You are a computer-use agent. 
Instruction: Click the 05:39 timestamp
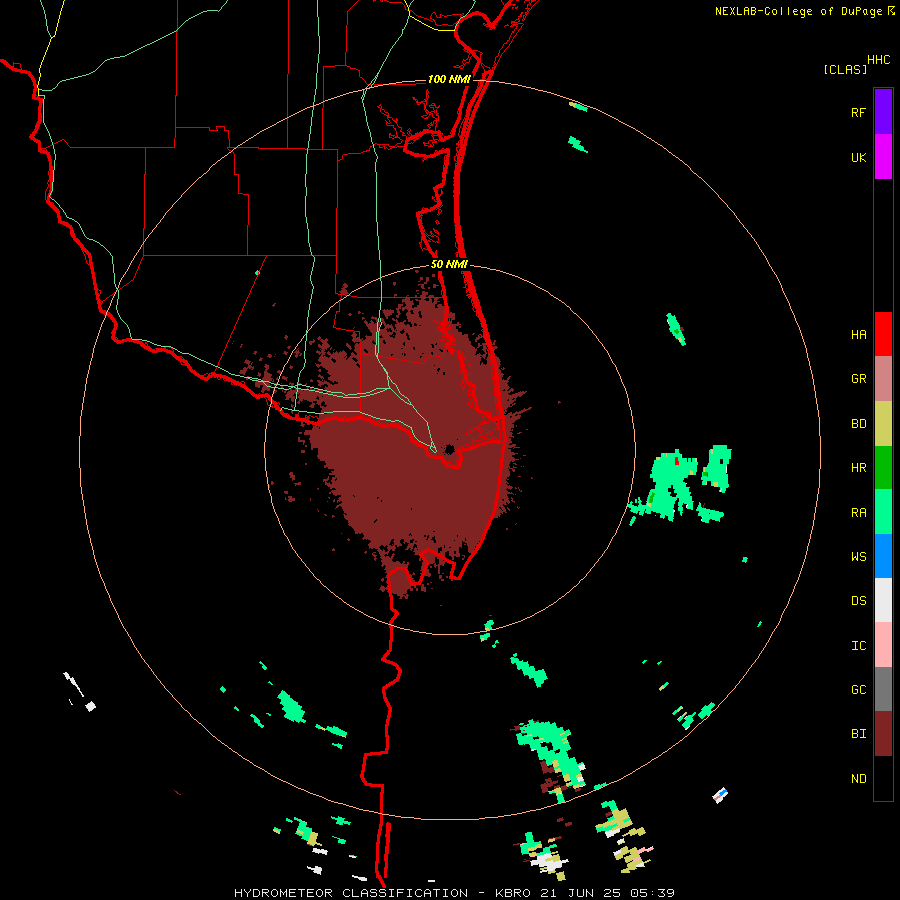652,893
